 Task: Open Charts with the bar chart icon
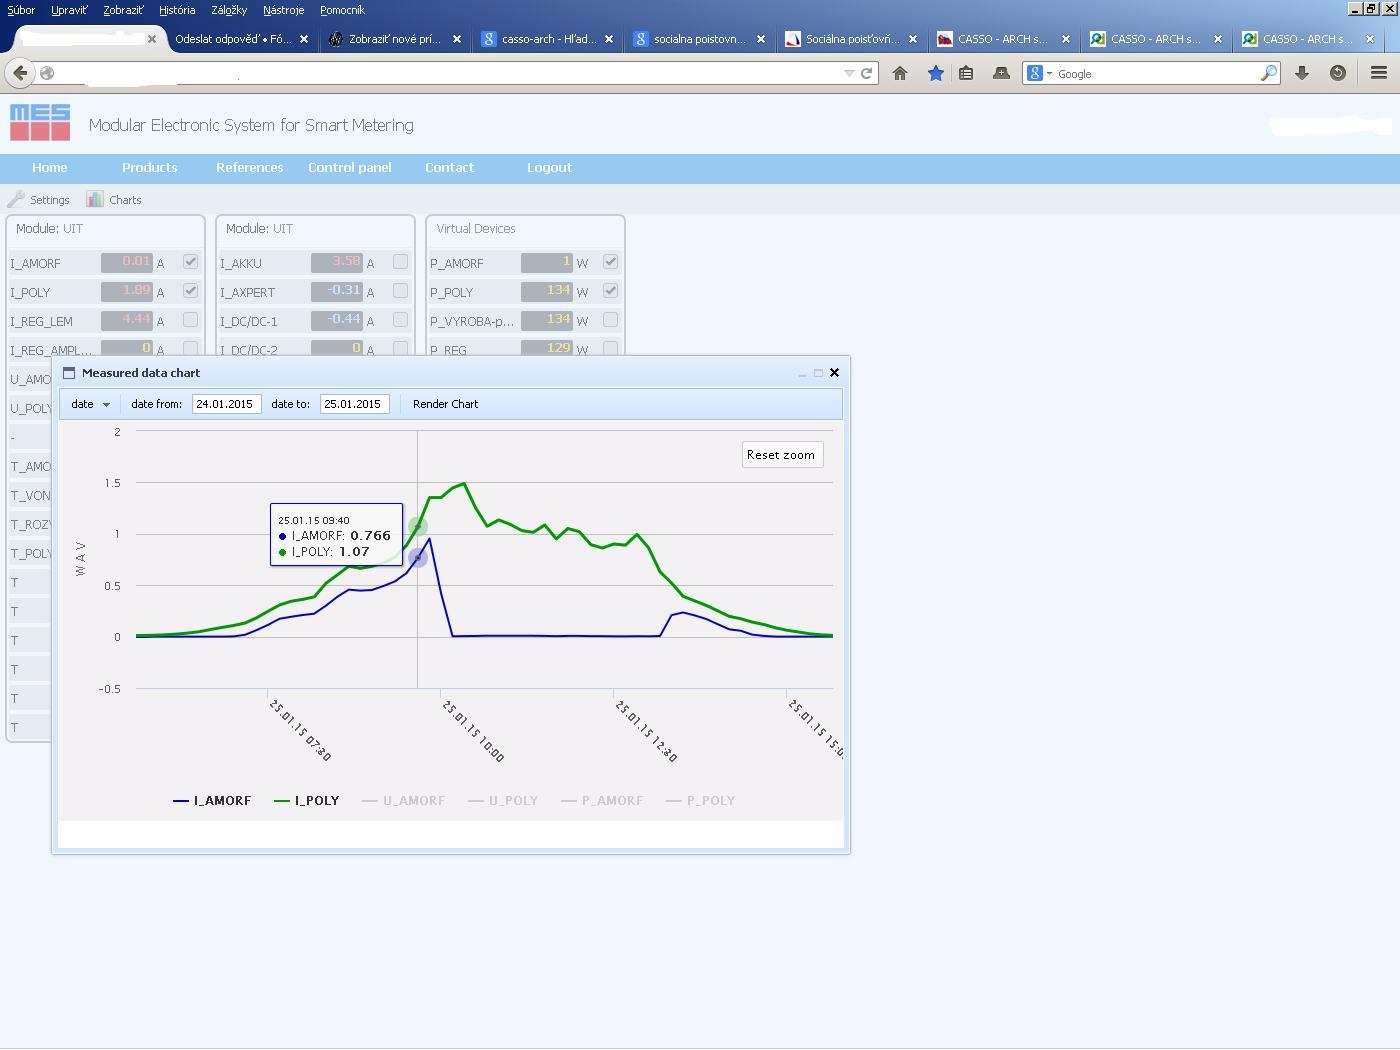click(x=95, y=199)
